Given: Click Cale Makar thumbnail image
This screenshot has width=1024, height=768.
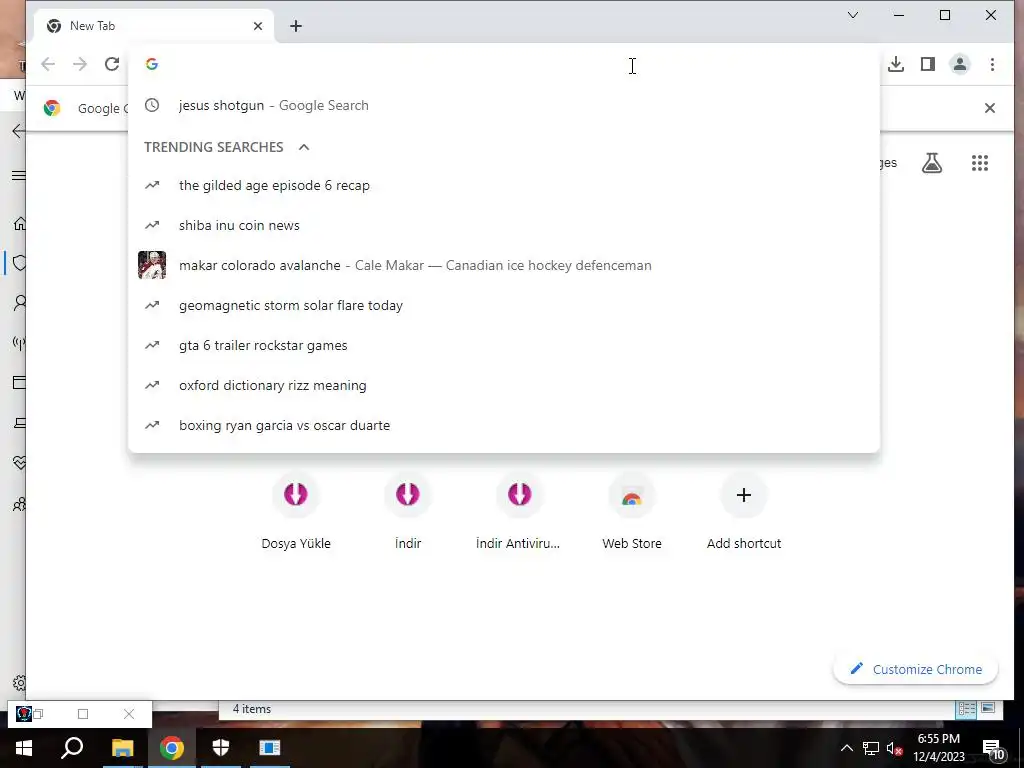Looking at the screenshot, I should [152, 265].
